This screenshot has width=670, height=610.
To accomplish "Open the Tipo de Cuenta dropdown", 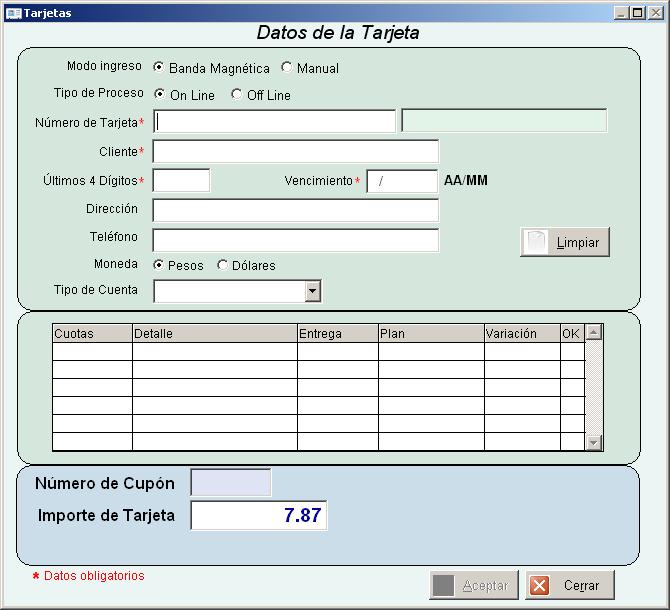I will point(312,291).
